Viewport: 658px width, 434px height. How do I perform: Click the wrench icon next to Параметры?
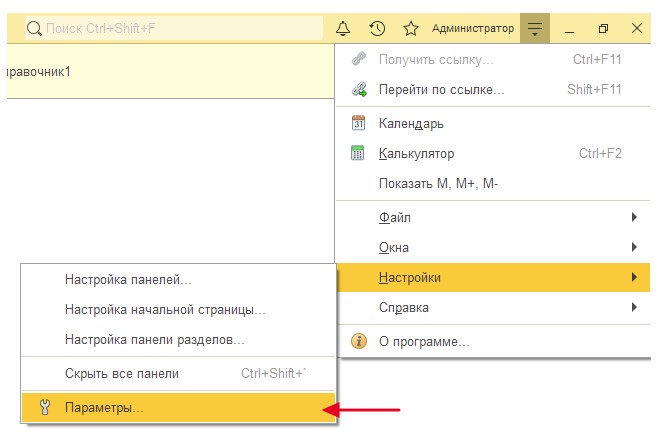(x=43, y=407)
